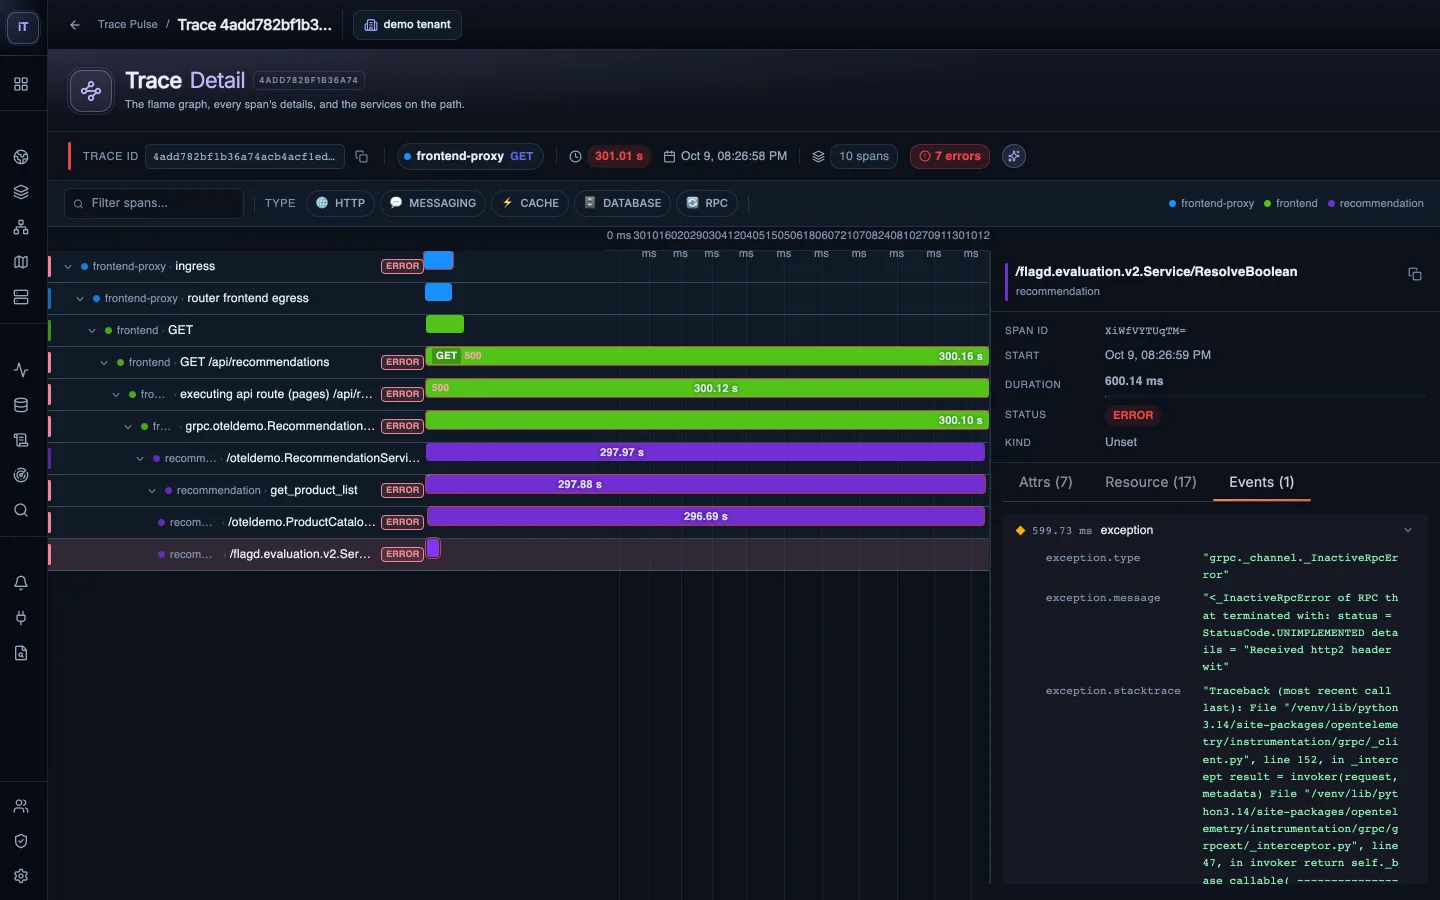Open the database cylinder sidebar icon
1440x900 pixels.
(21, 405)
